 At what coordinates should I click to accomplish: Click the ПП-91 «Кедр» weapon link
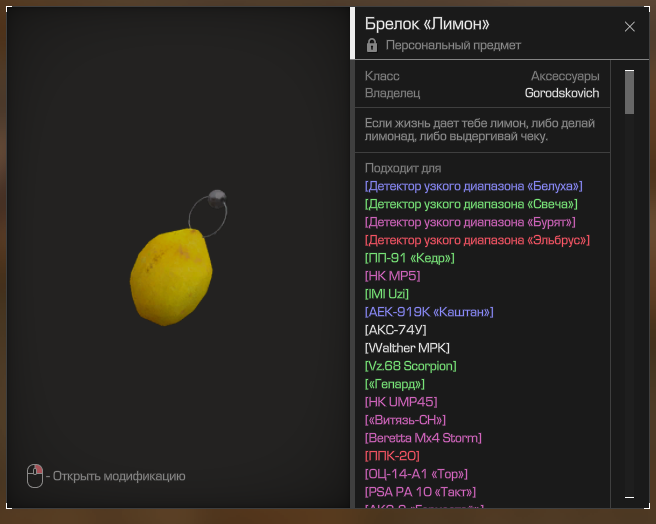(409, 258)
